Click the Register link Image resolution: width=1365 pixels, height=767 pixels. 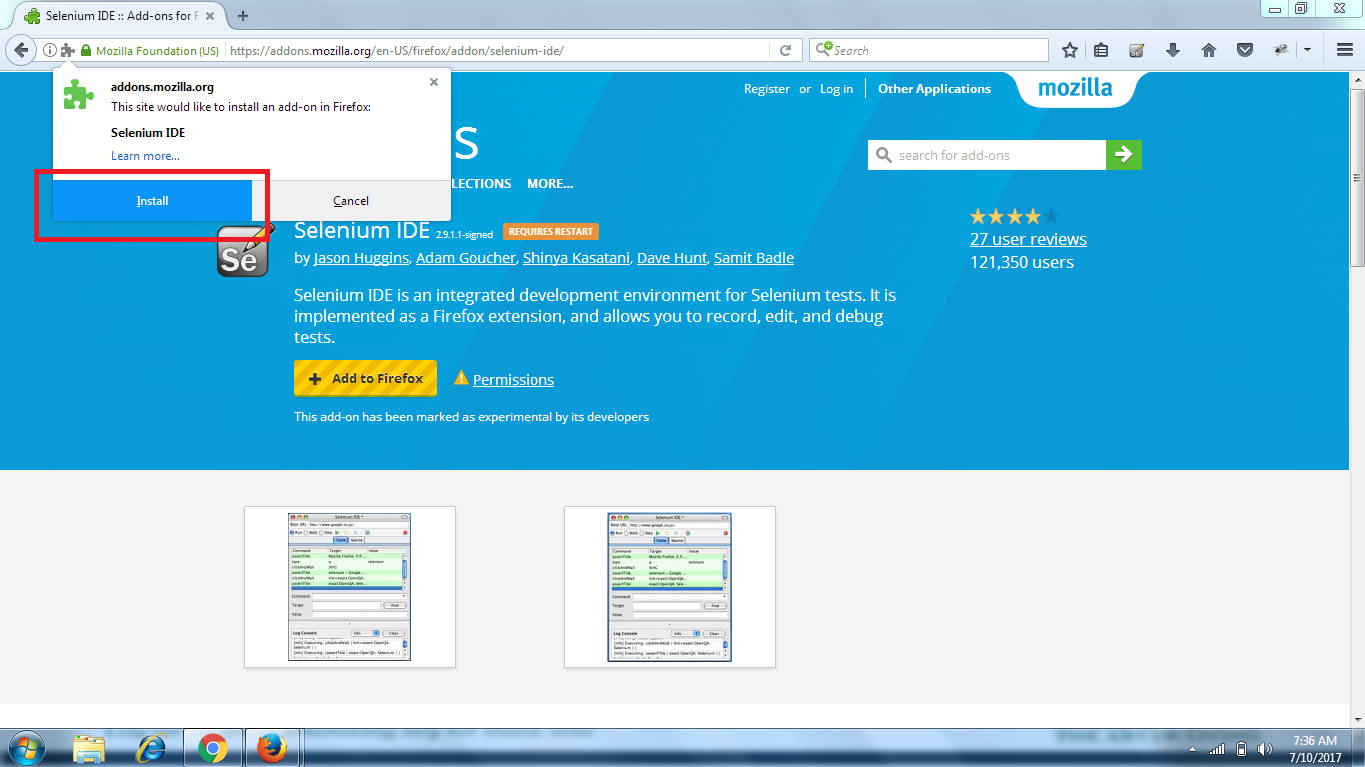pos(767,89)
